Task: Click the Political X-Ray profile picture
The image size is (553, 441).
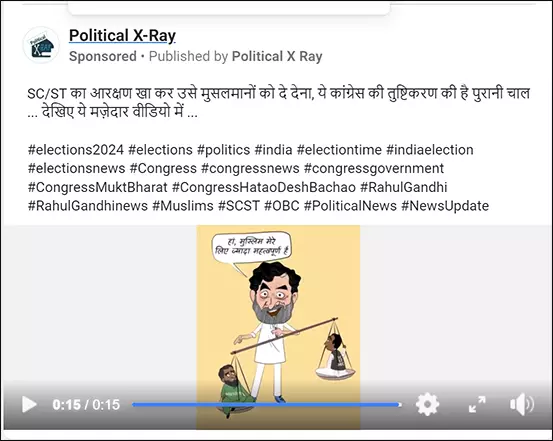Action: click(41, 45)
